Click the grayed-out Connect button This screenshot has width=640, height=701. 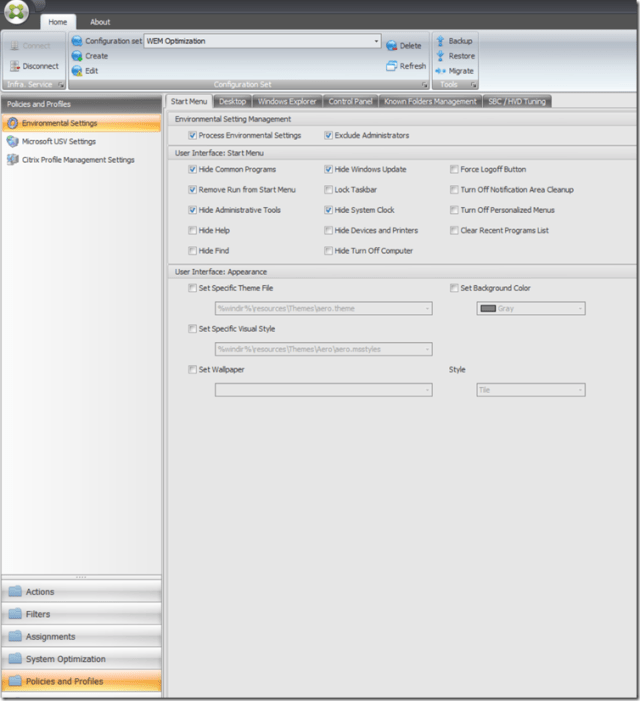tap(30, 46)
